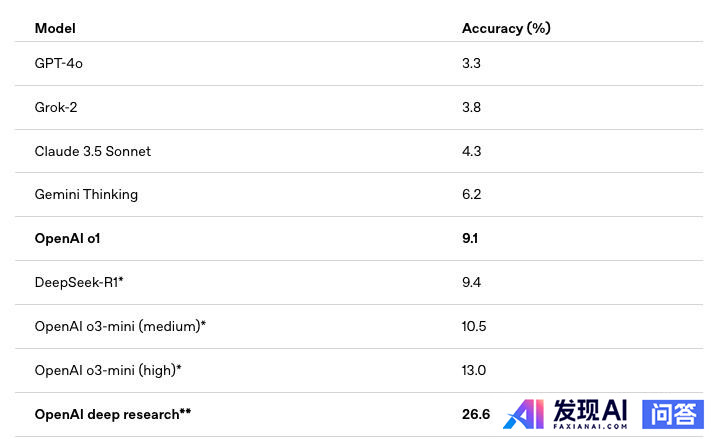Click the Accuracy (%) column header
The image size is (719, 439).
[506, 28]
